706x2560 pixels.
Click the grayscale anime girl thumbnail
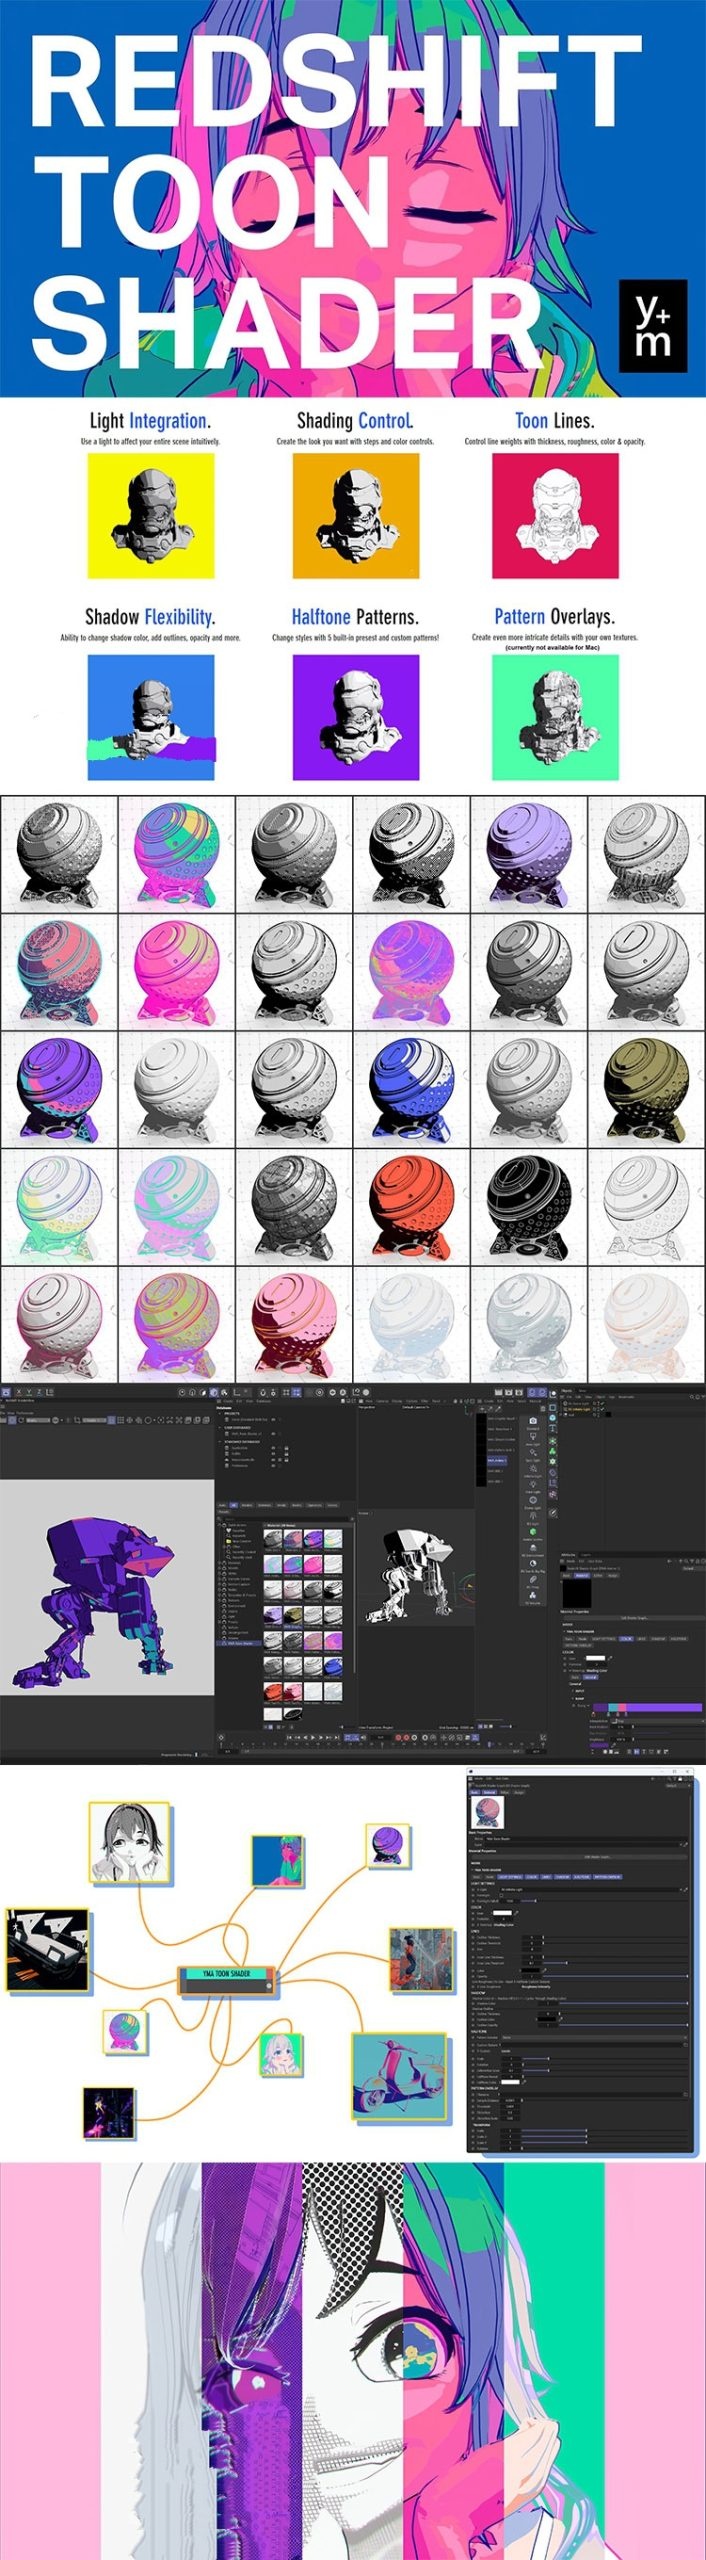coord(128,1842)
